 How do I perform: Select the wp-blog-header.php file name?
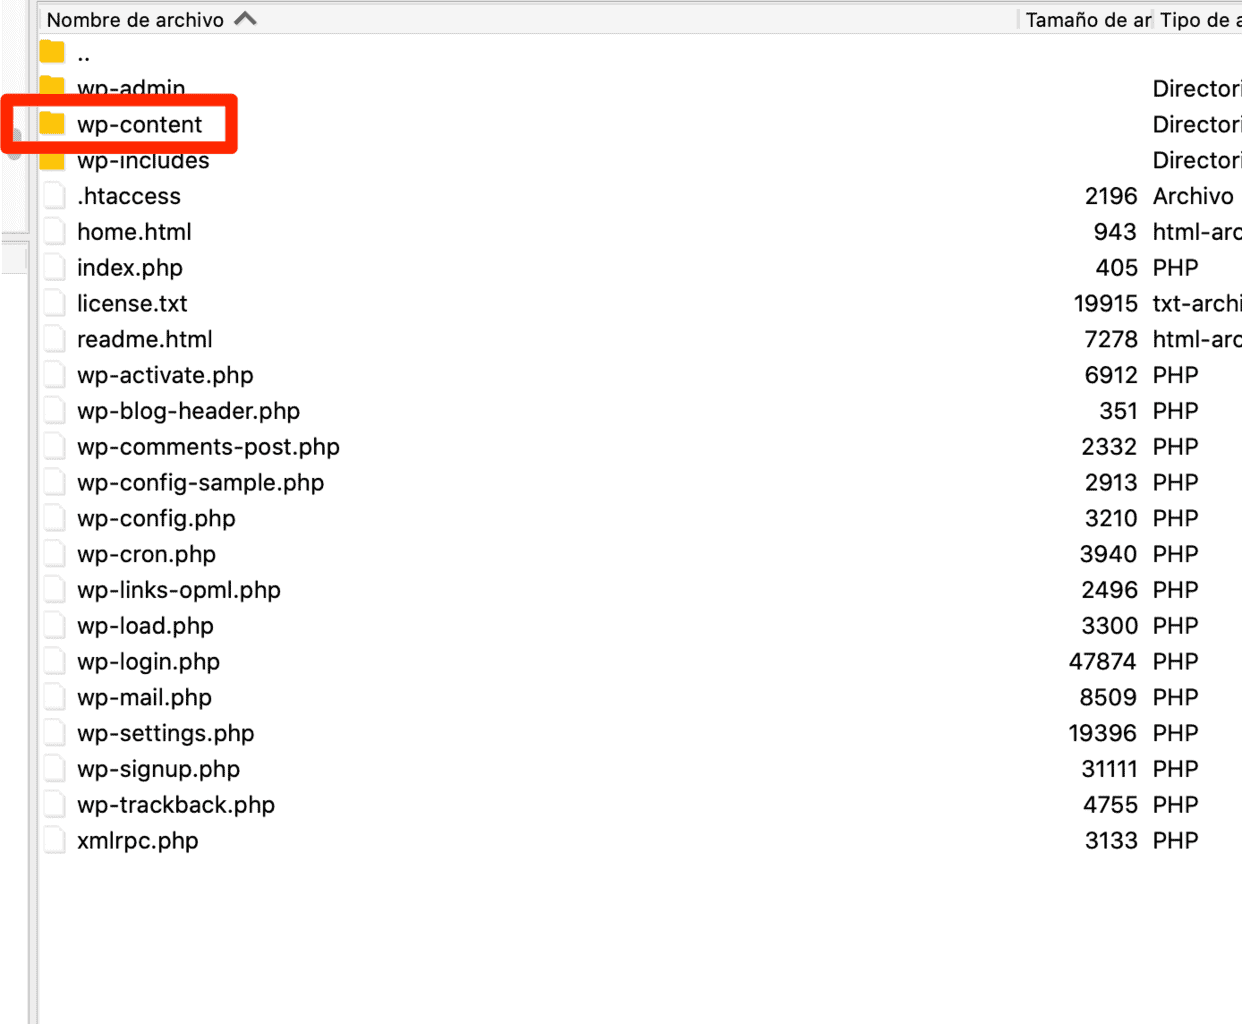pyautogui.click(x=189, y=411)
